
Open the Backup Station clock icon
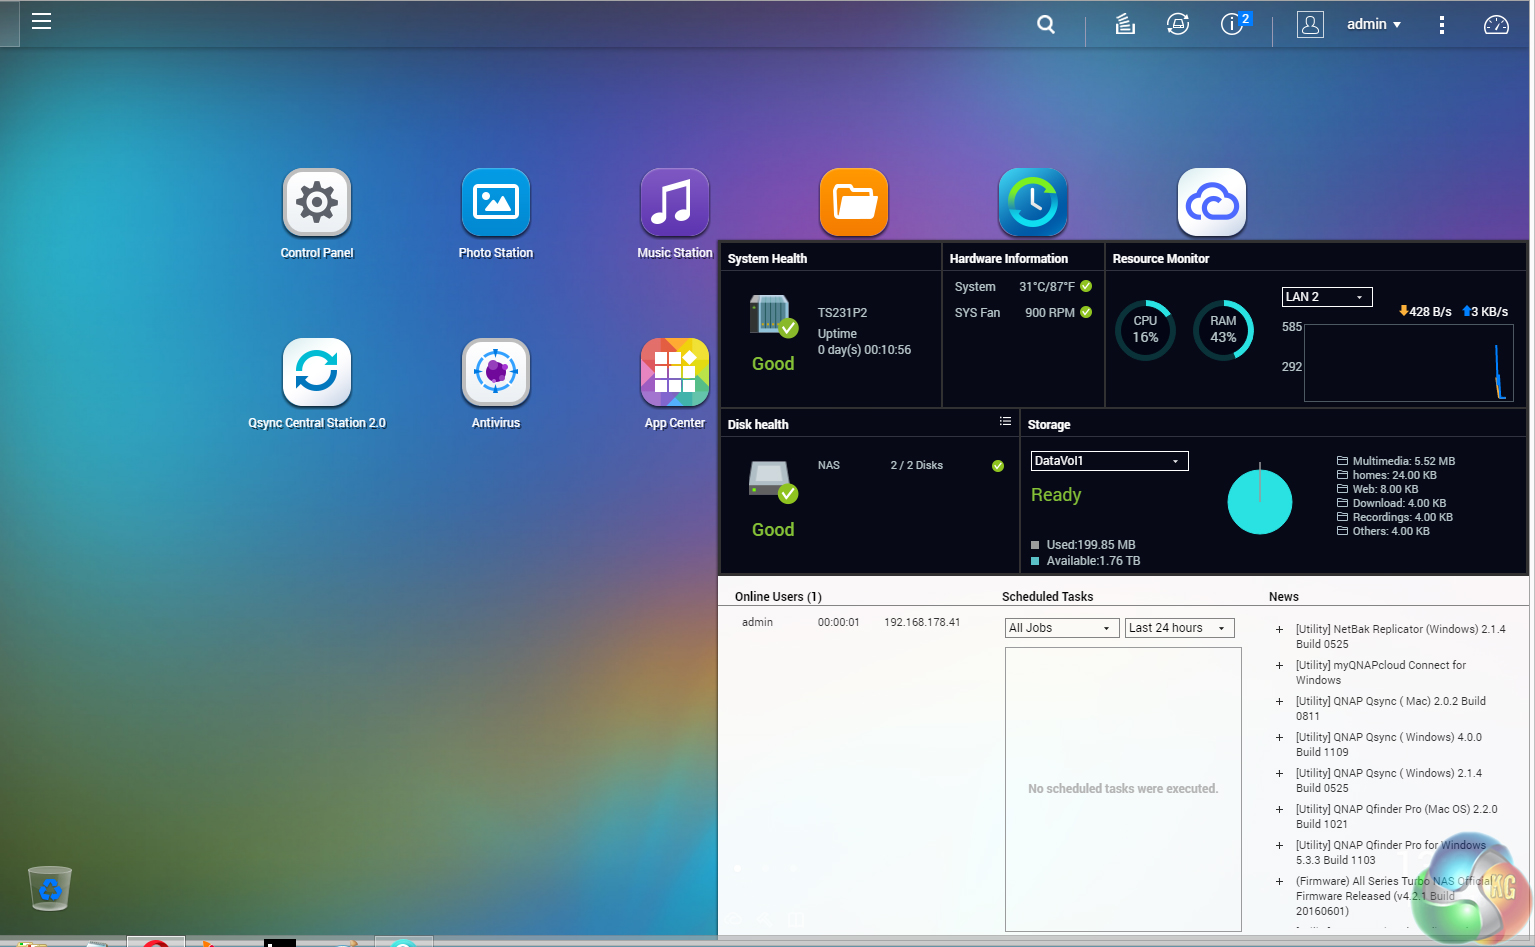click(x=1033, y=202)
